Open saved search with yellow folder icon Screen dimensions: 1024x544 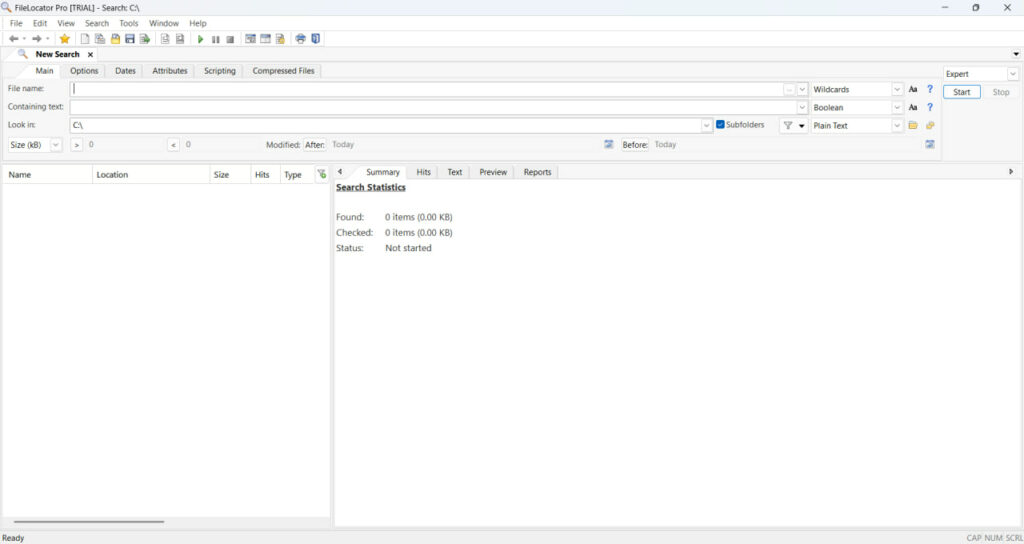[x=115, y=39]
